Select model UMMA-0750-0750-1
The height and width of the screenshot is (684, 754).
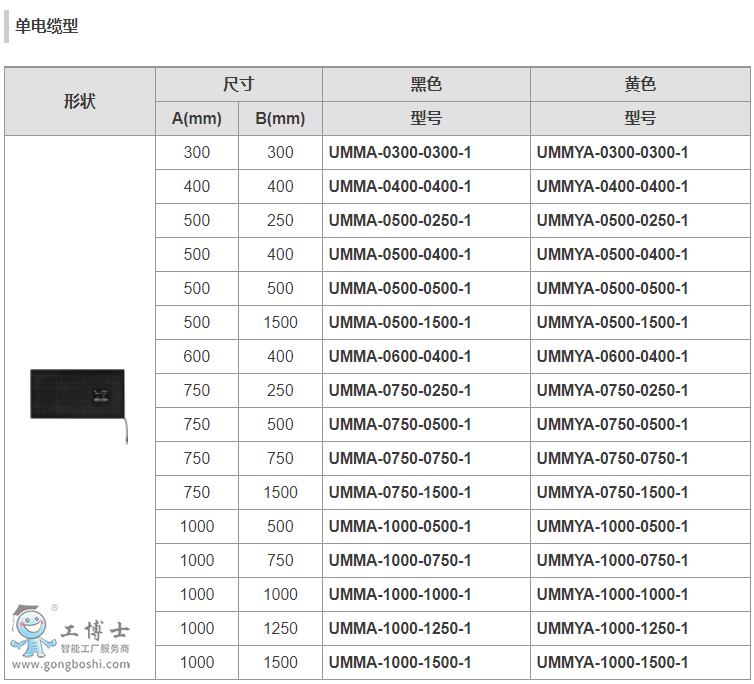pyautogui.click(x=399, y=458)
